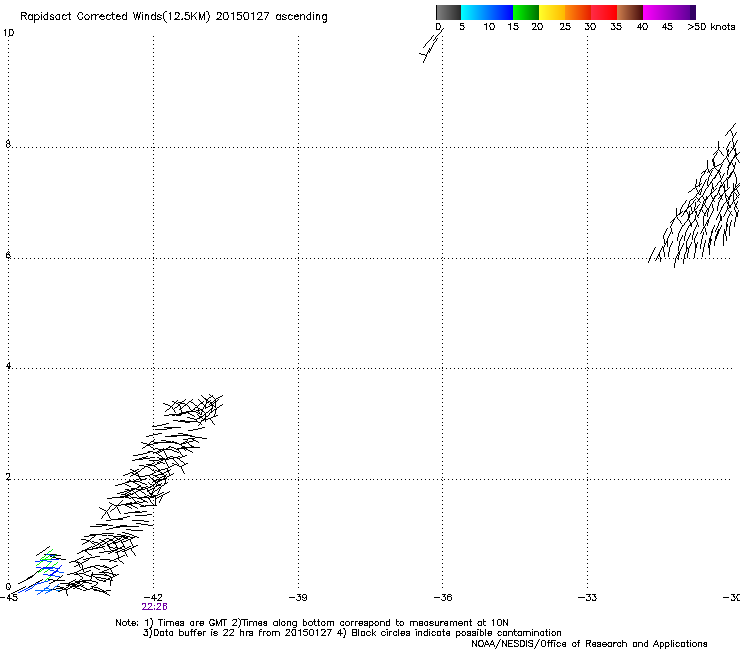Click the chart title 'Rapidscat Corrected Winds(12.5KM)'
The image size is (740, 650).
coord(115,17)
